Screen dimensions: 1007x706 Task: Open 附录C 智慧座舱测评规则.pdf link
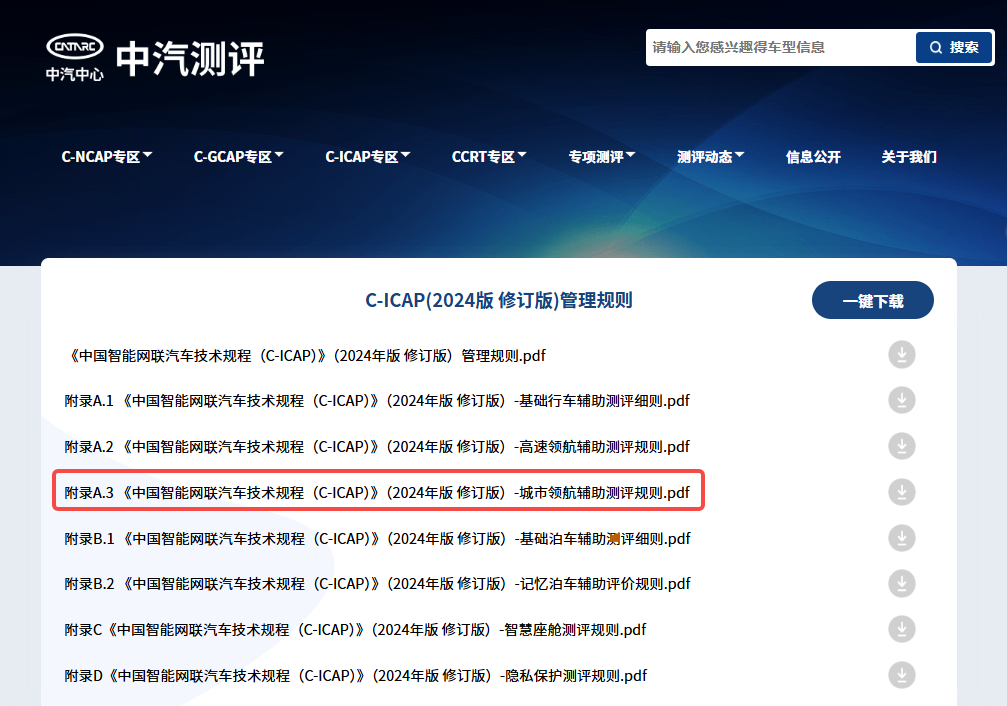355,630
